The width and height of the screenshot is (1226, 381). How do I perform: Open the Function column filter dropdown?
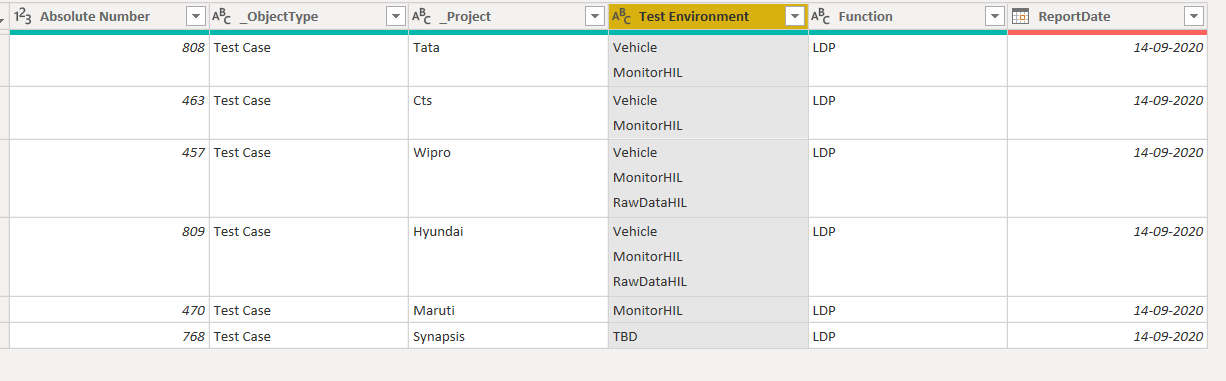point(994,16)
